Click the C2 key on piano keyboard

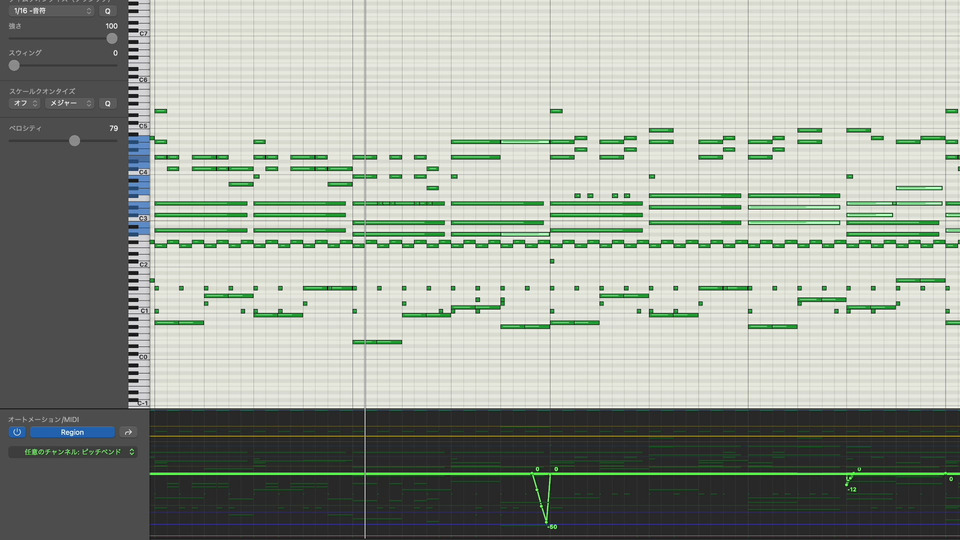coord(140,264)
